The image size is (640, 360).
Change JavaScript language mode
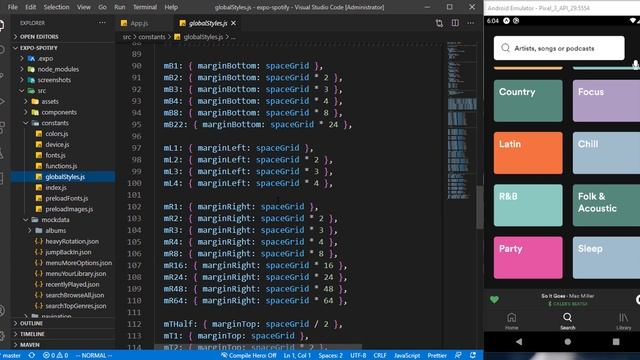(x=407, y=356)
